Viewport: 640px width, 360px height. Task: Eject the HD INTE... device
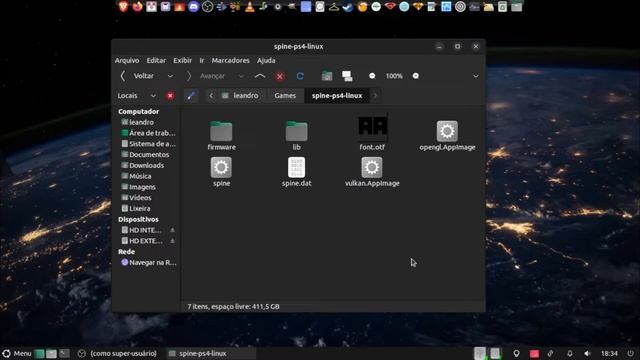click(x=172, y=230)
